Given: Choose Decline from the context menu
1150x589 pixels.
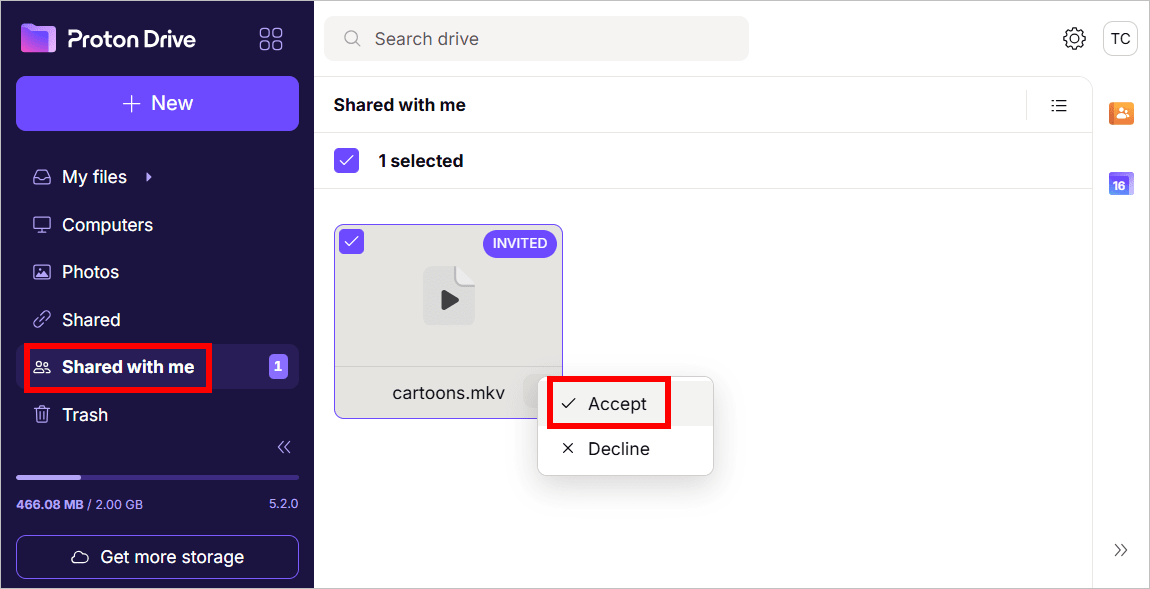Looking at the screenshot, I should click(x=625, y=449).
